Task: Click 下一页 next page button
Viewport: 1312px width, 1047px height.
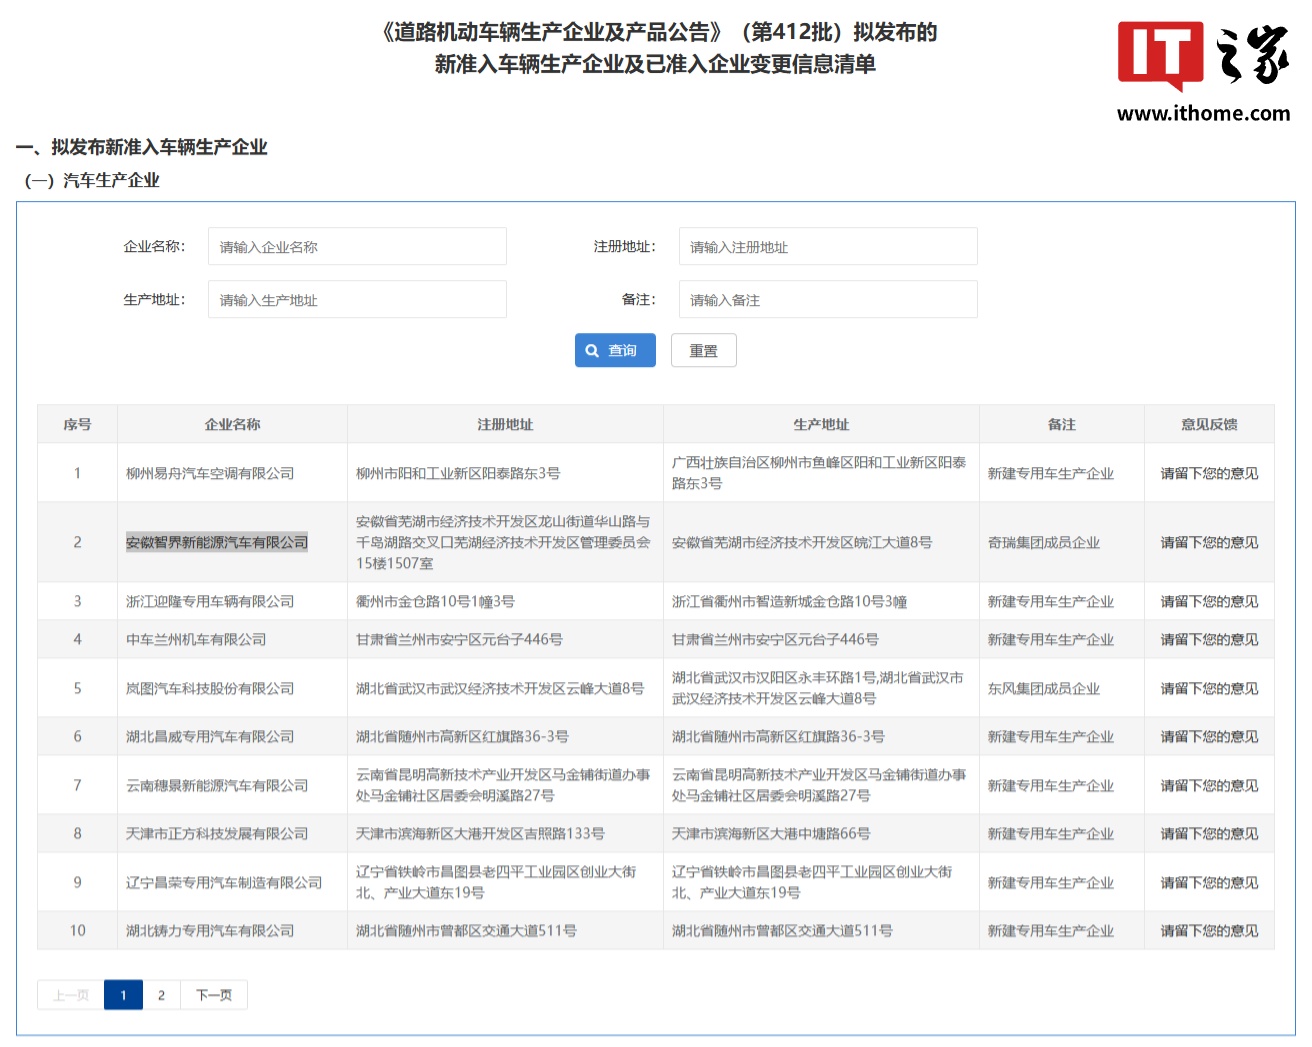Action: [x=214, y=995]
